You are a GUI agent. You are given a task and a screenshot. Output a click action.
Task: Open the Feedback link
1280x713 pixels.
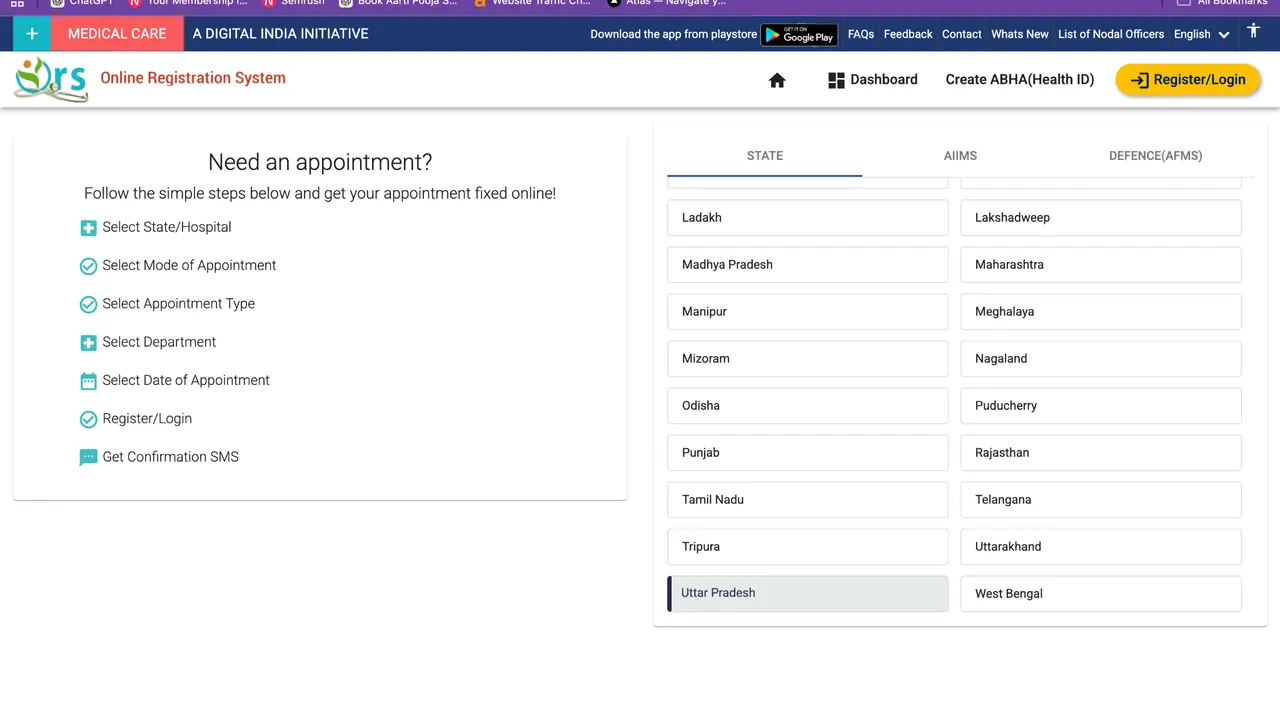908,34
